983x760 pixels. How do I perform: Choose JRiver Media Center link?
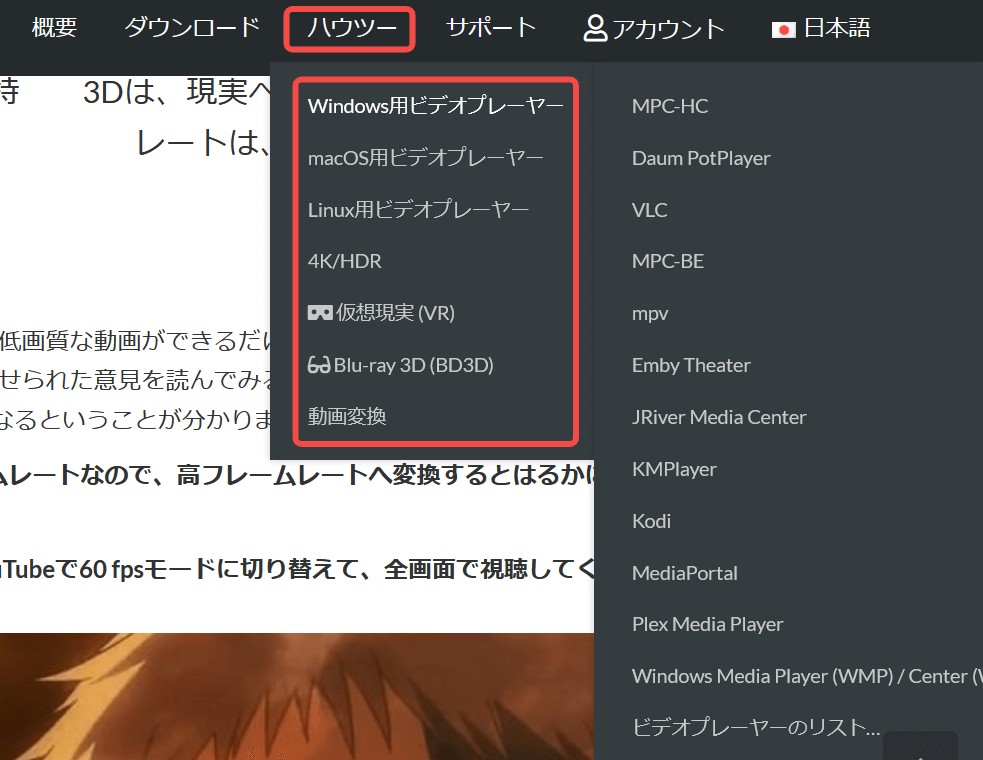pos(719,417)
